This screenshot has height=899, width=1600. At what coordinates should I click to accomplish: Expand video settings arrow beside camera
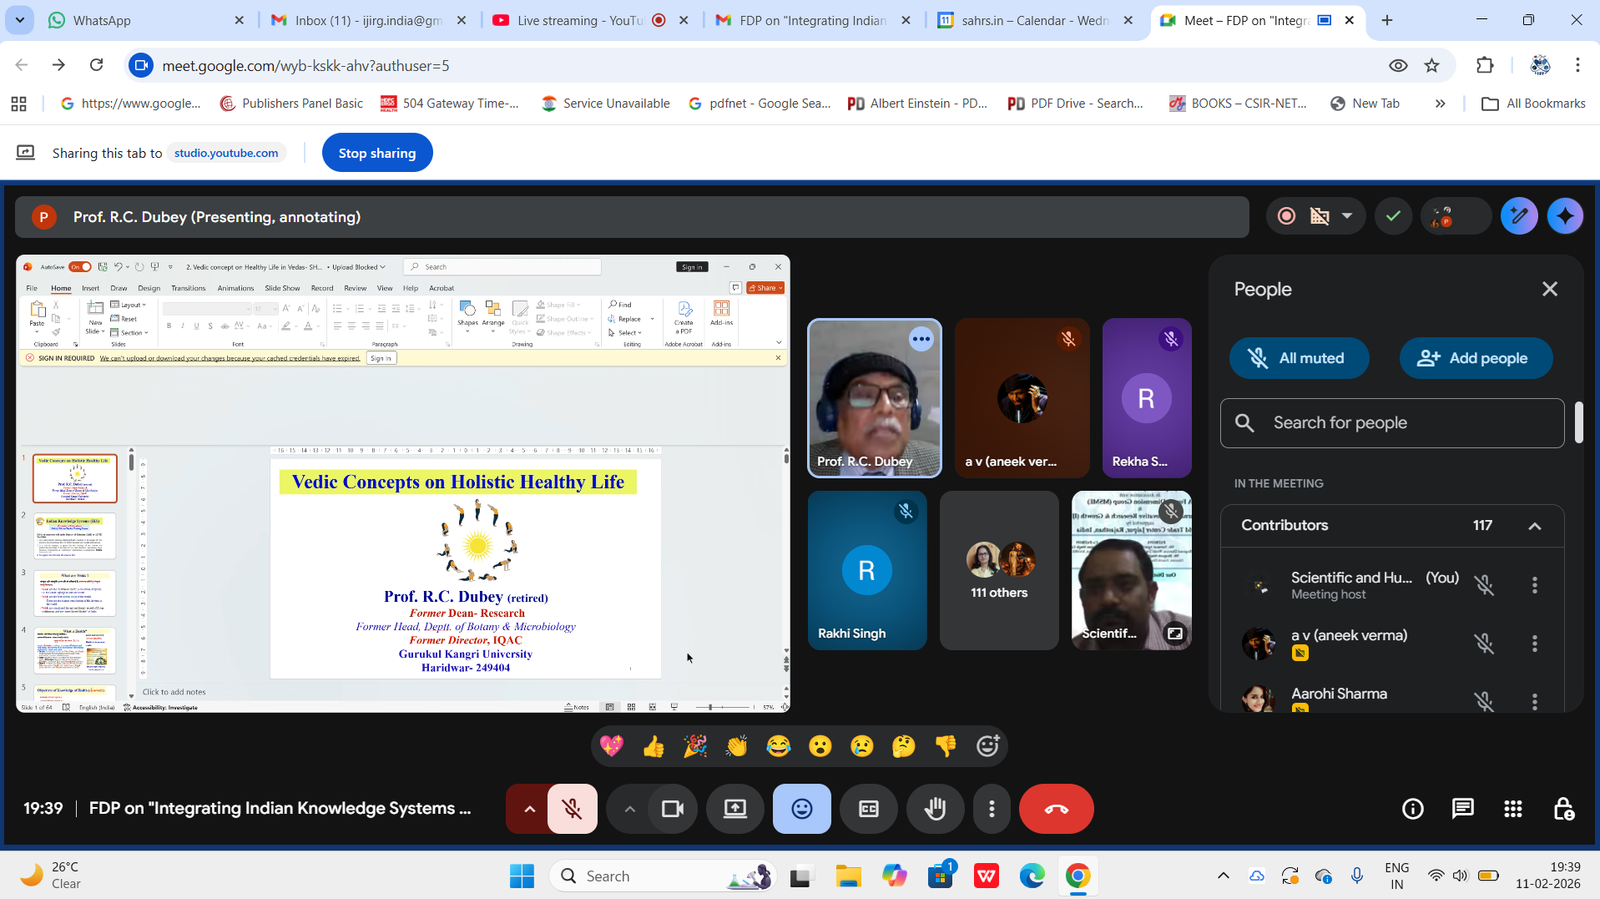pos(629,809)
